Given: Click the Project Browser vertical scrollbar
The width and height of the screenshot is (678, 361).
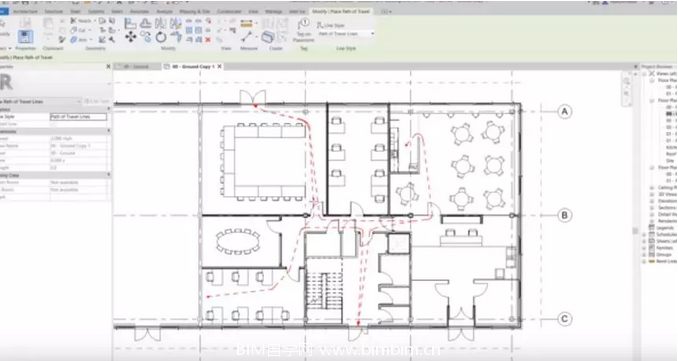Looking at the screenshot, I should [x=636, y=230].
